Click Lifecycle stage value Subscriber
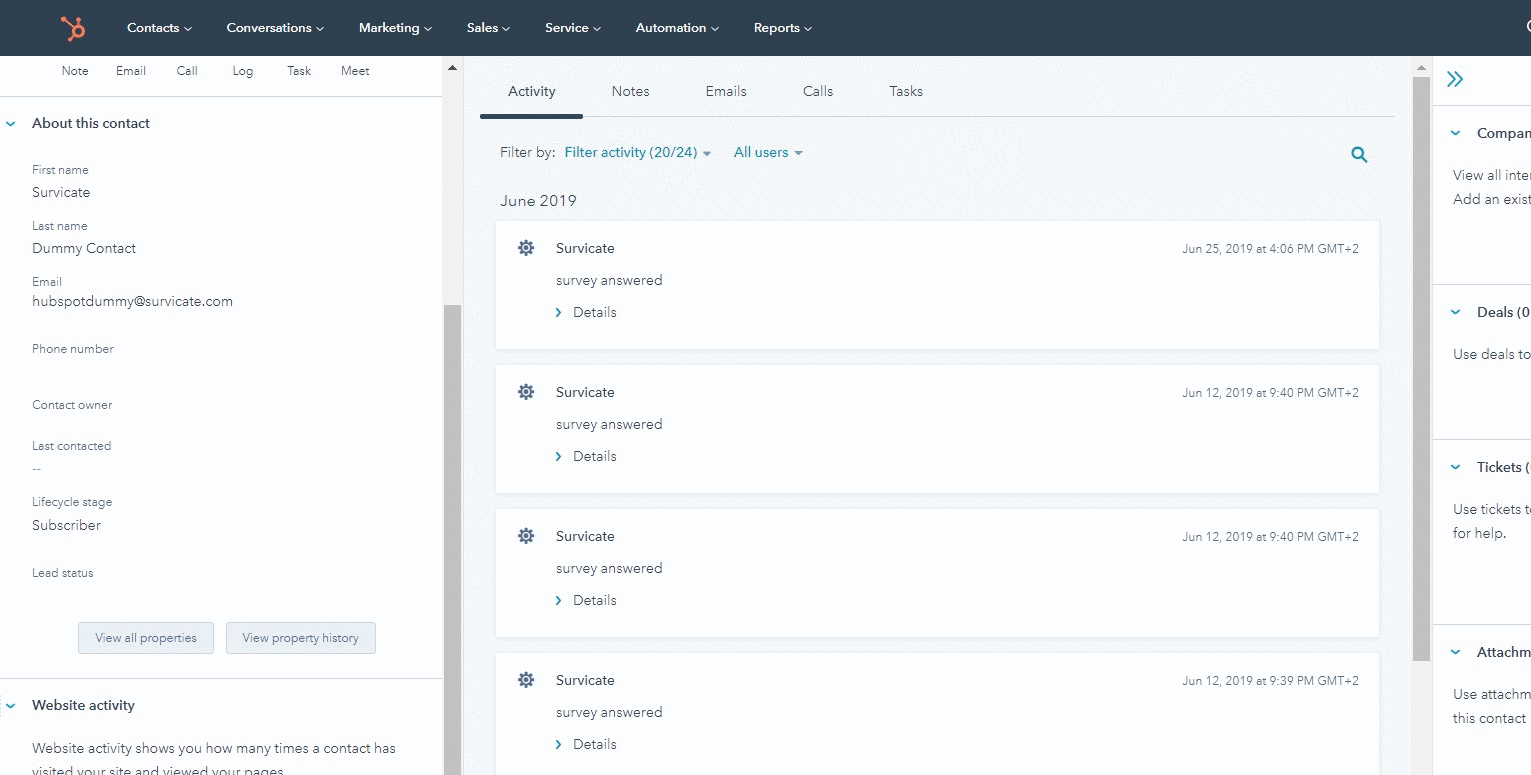 [66, 525]
